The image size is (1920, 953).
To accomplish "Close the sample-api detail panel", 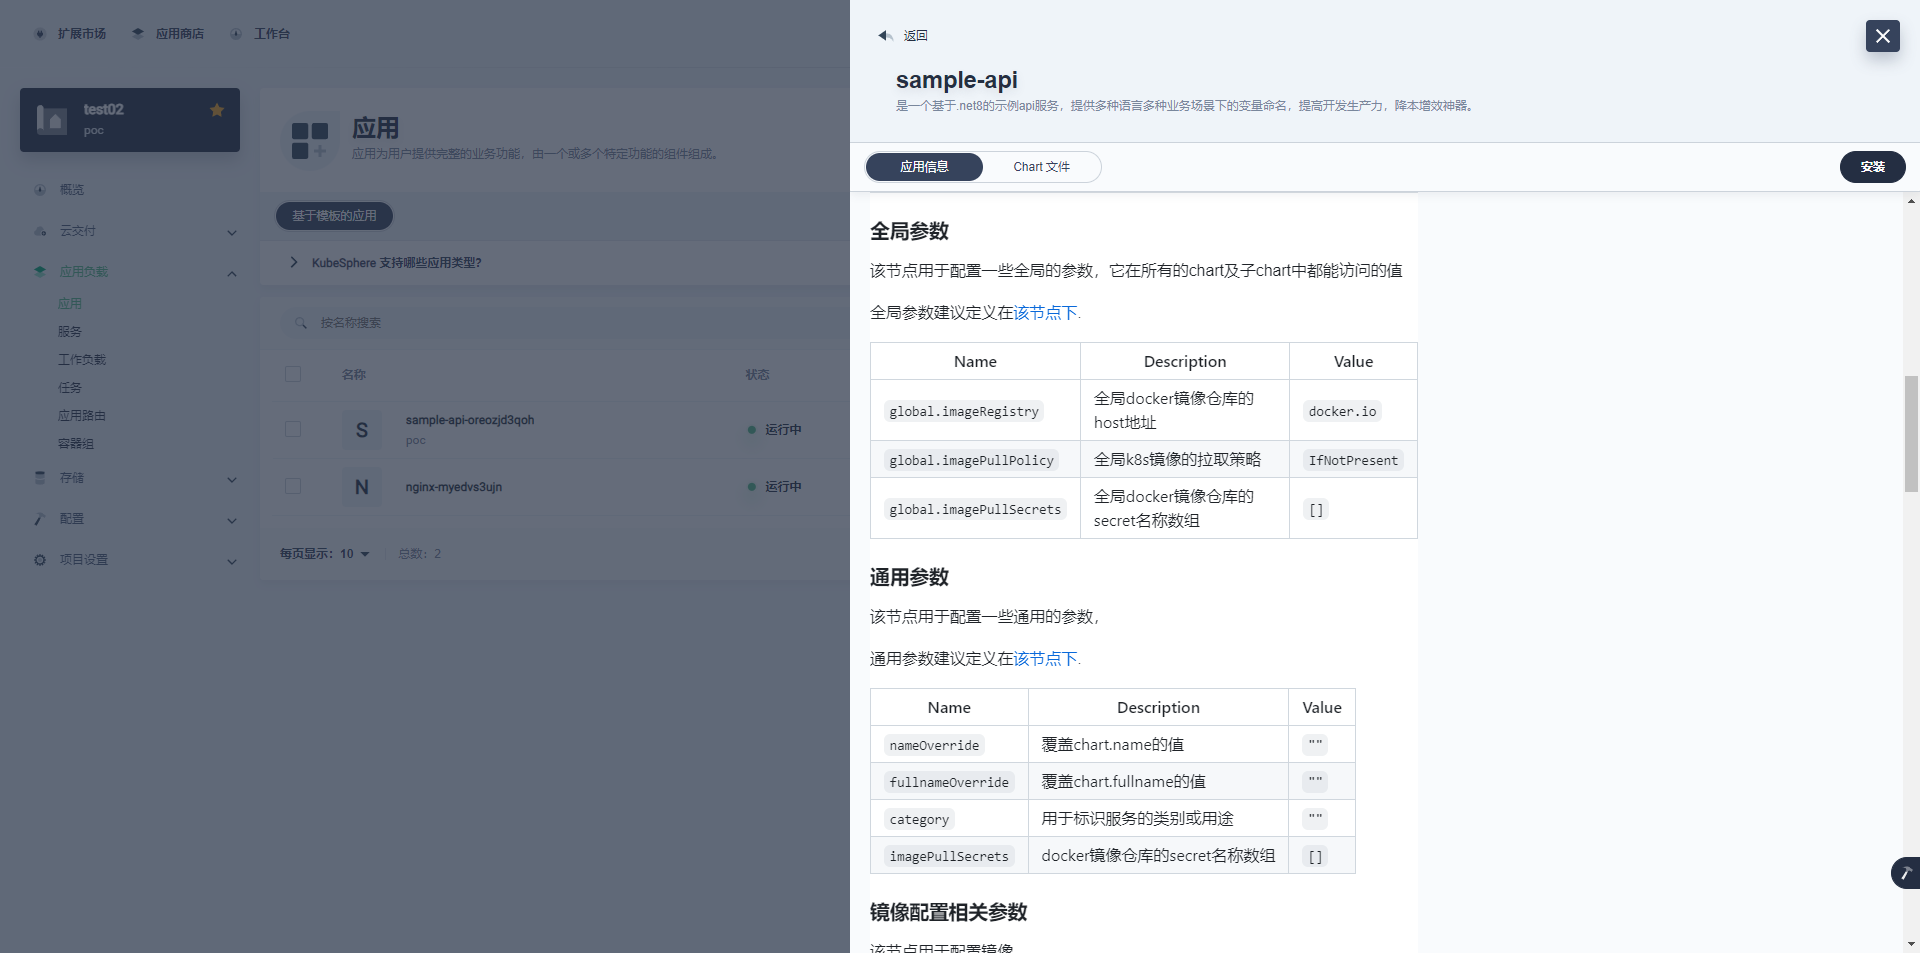I will coord(1882,36).
